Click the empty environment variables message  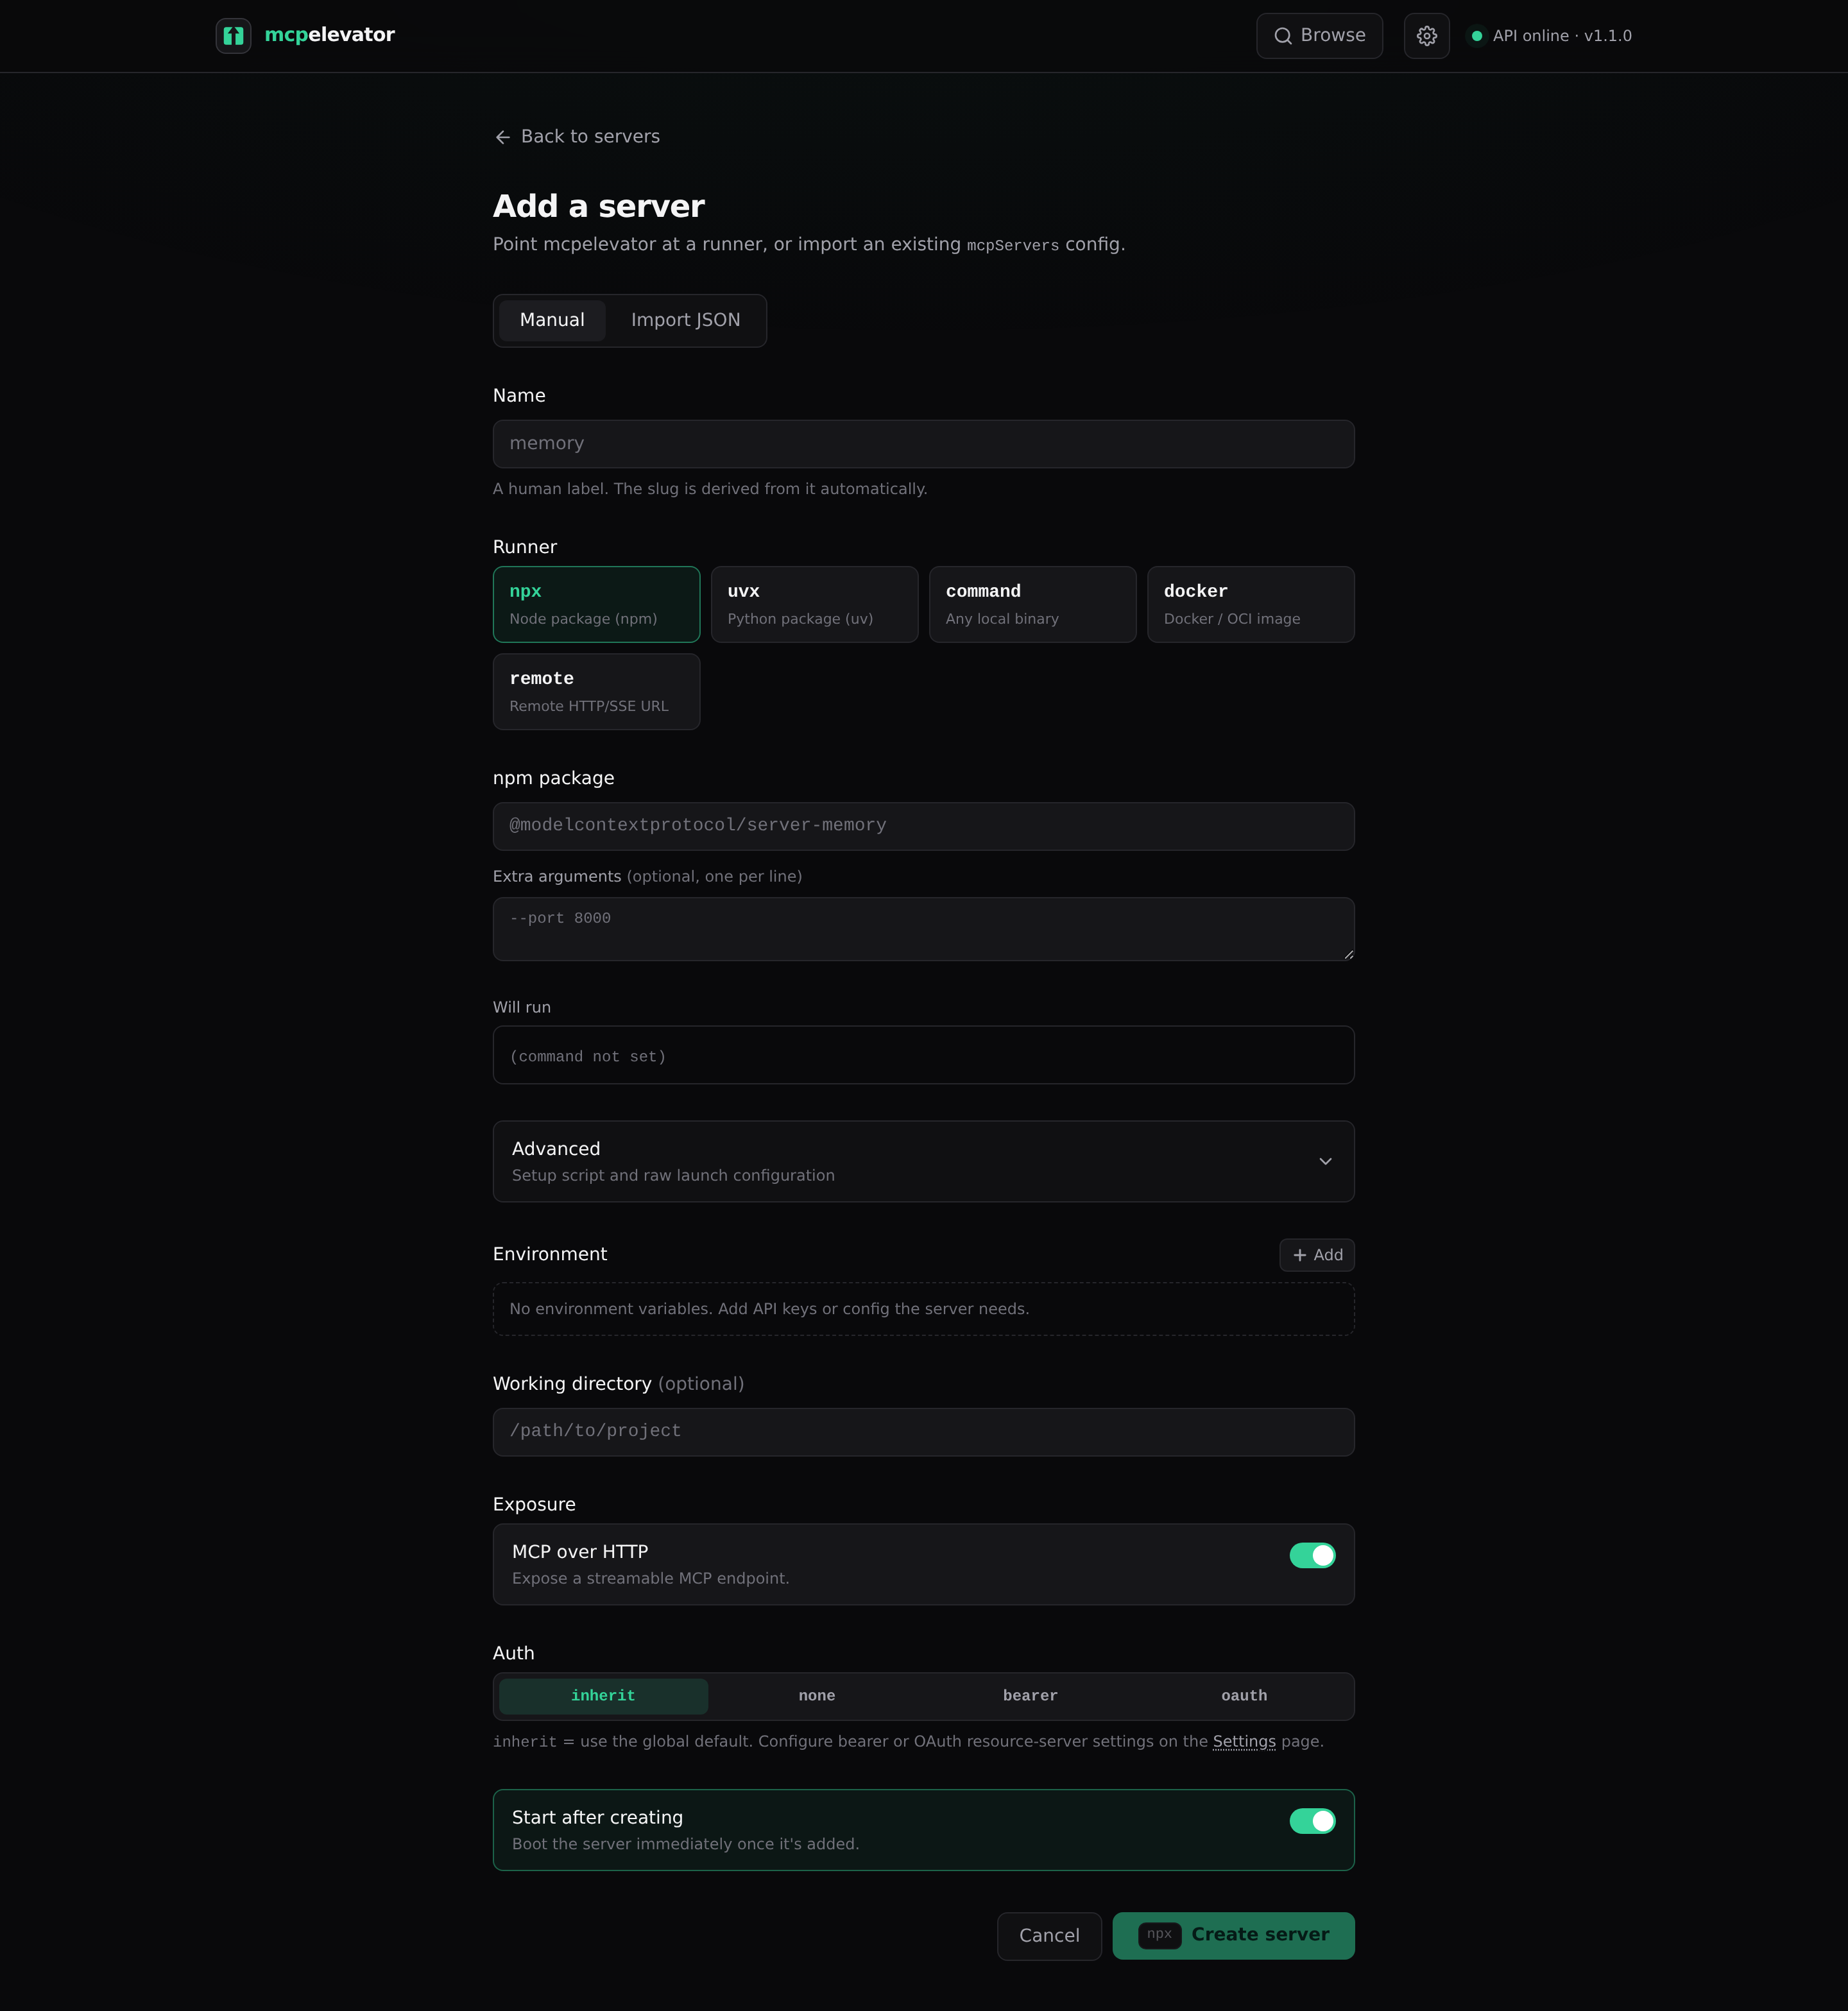923,1309
